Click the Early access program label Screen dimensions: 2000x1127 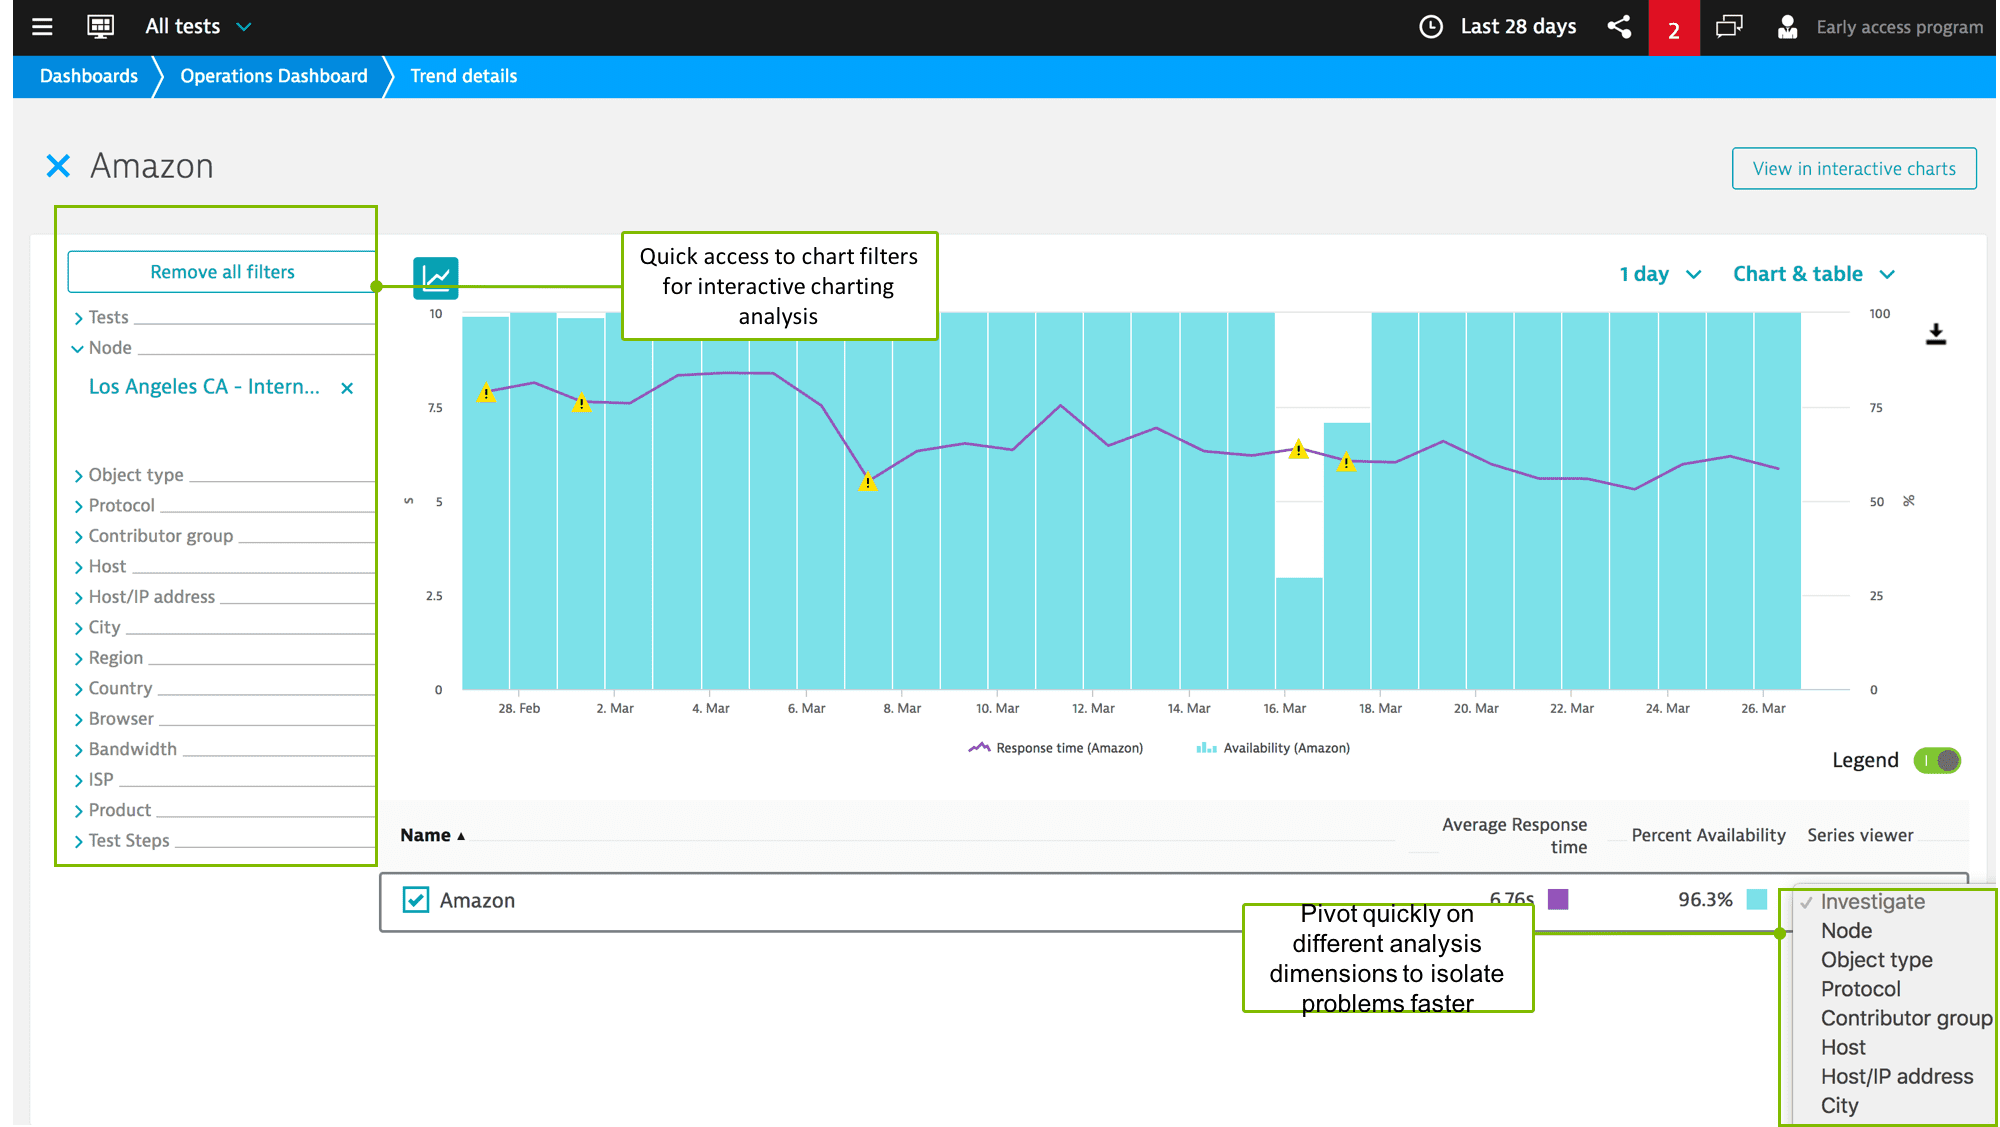(1899, 27)
